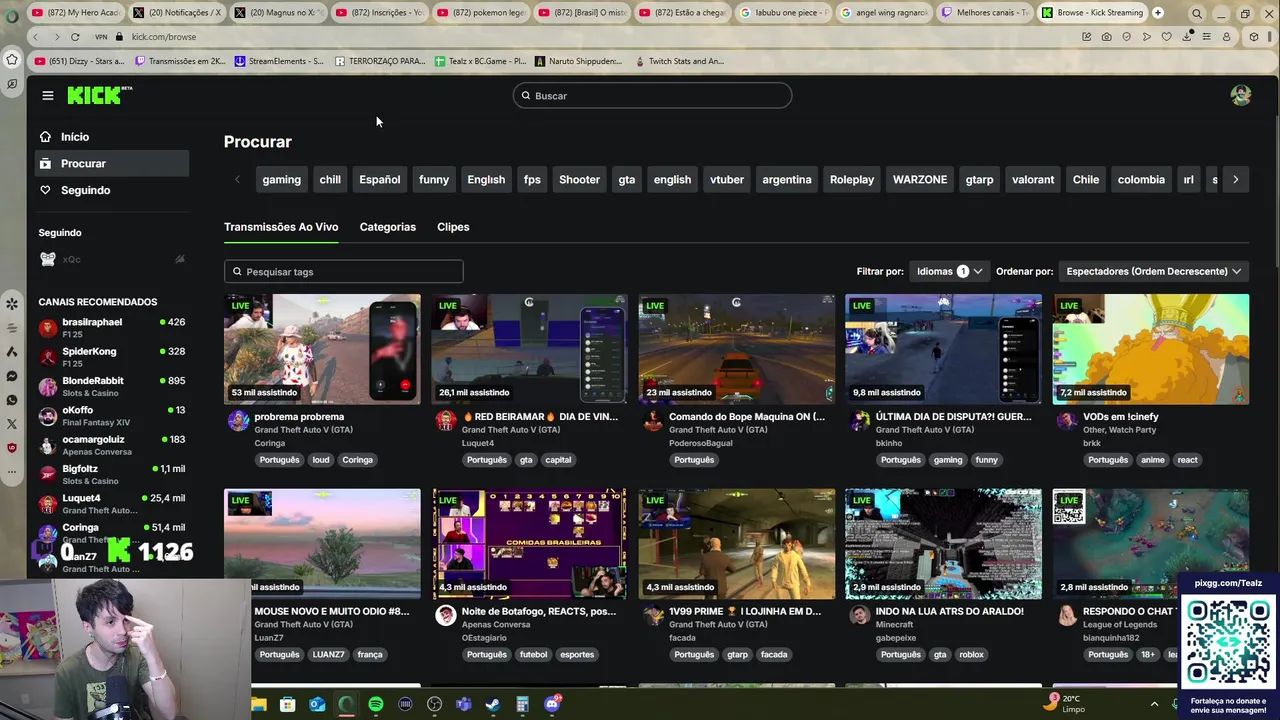This screenshot has height=720, width=1280.
Task: Click the Pesquisar tags field
Action: click(x=343, y=271)
